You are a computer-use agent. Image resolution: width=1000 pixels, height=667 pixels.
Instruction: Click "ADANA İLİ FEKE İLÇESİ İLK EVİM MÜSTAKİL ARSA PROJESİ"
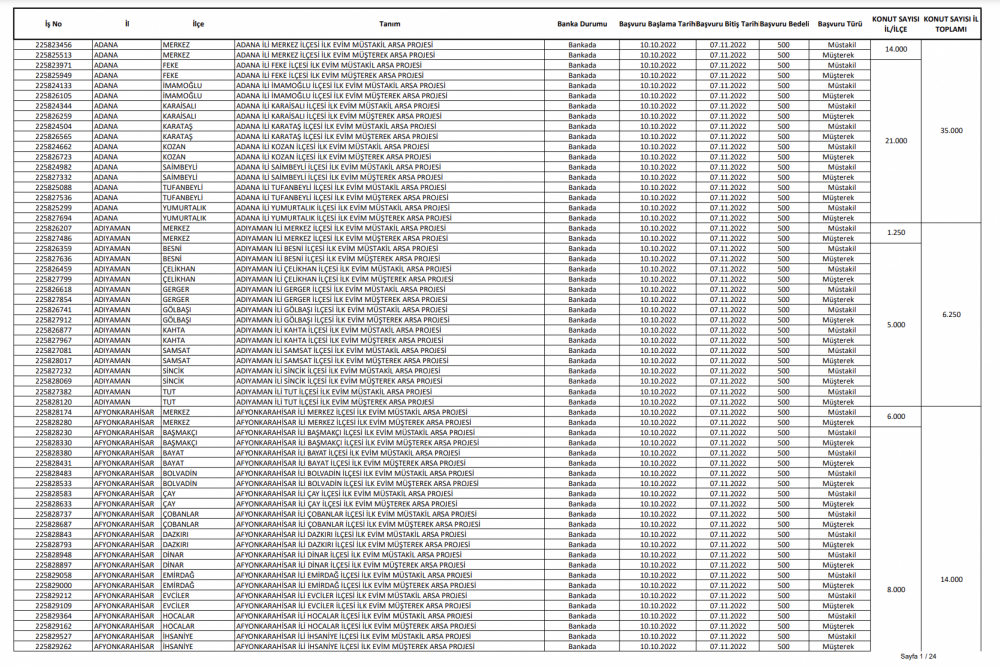pos(328,66)
